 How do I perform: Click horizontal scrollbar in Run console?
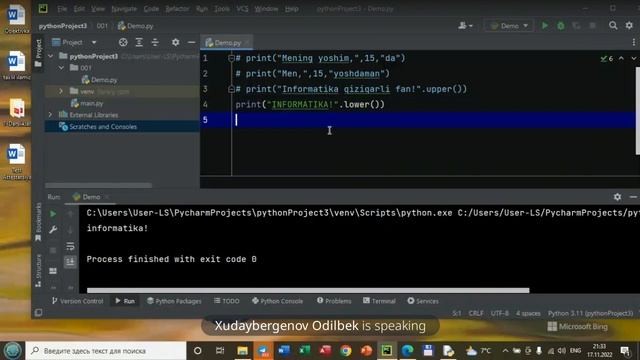point(308,291)
